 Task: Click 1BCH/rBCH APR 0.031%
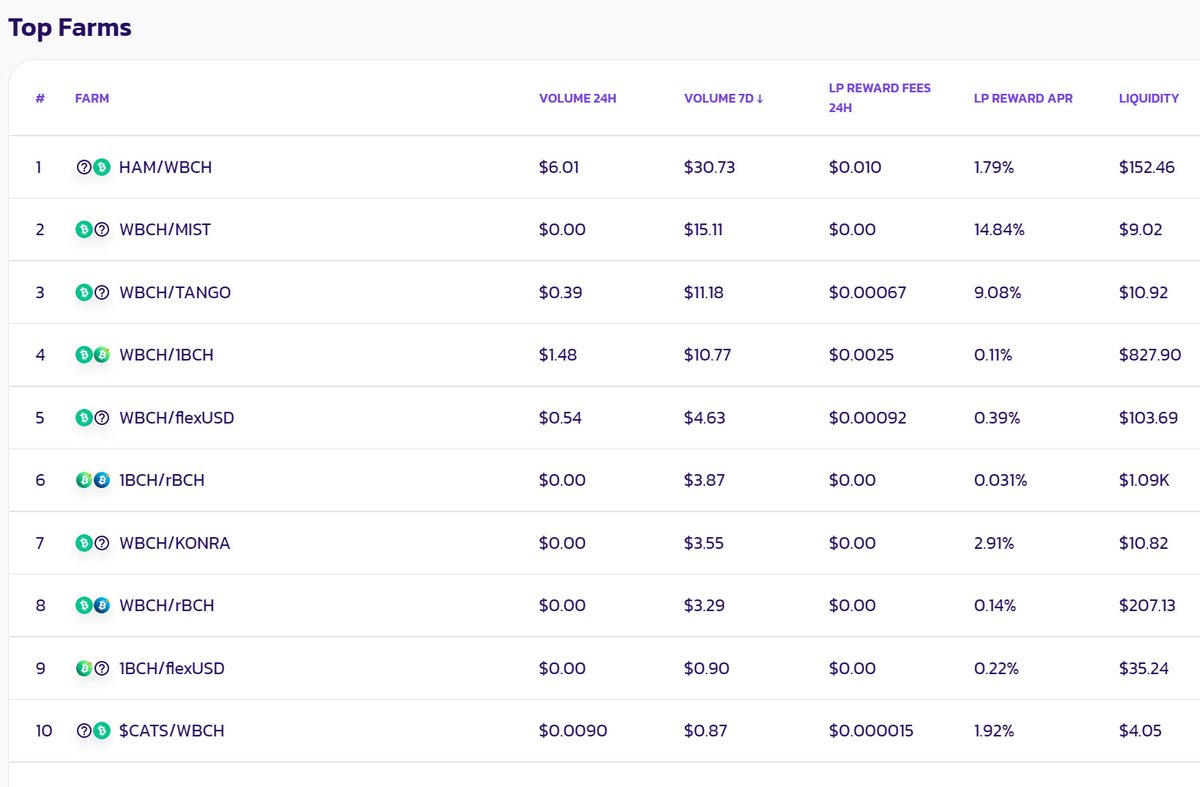[x=1000, y=480]
